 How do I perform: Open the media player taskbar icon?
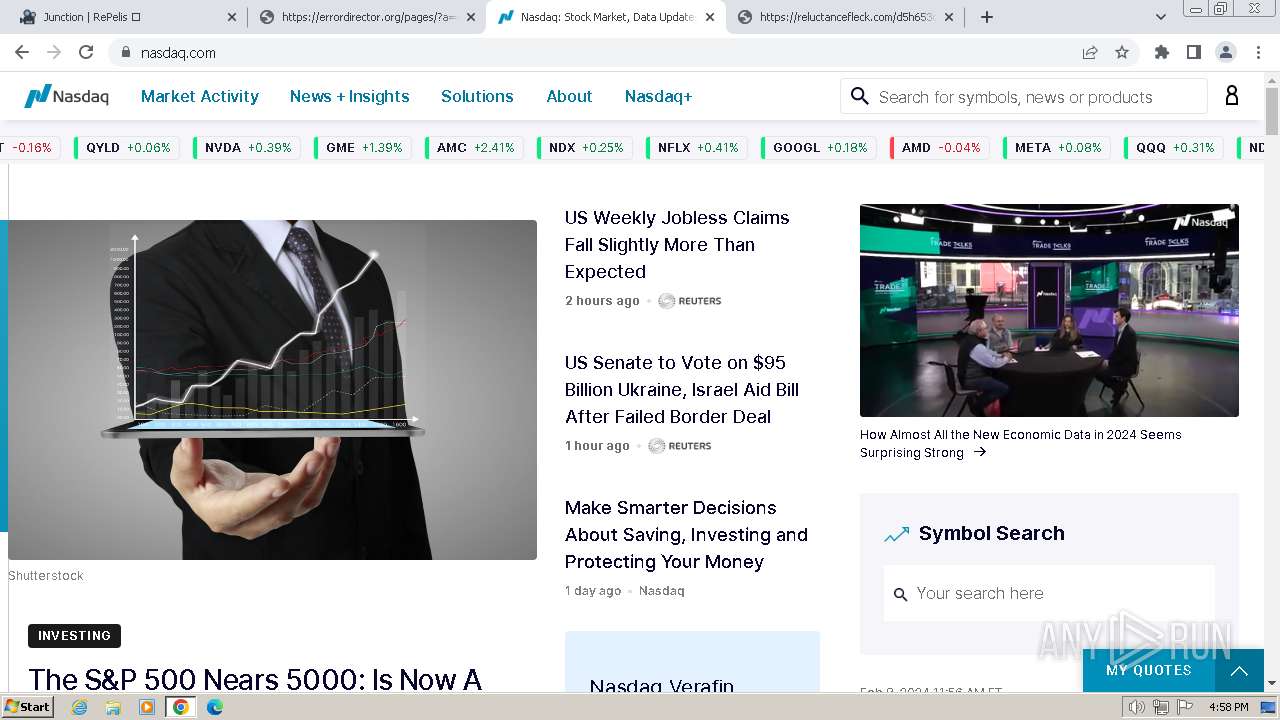147,707
